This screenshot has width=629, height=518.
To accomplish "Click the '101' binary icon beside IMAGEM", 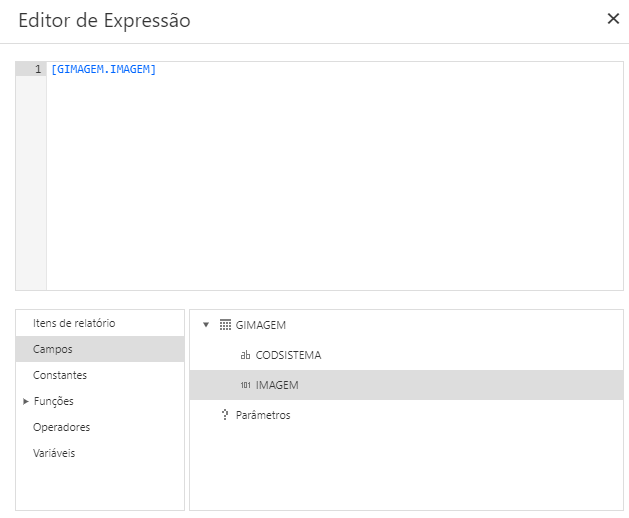I will (x=245, y=385).
